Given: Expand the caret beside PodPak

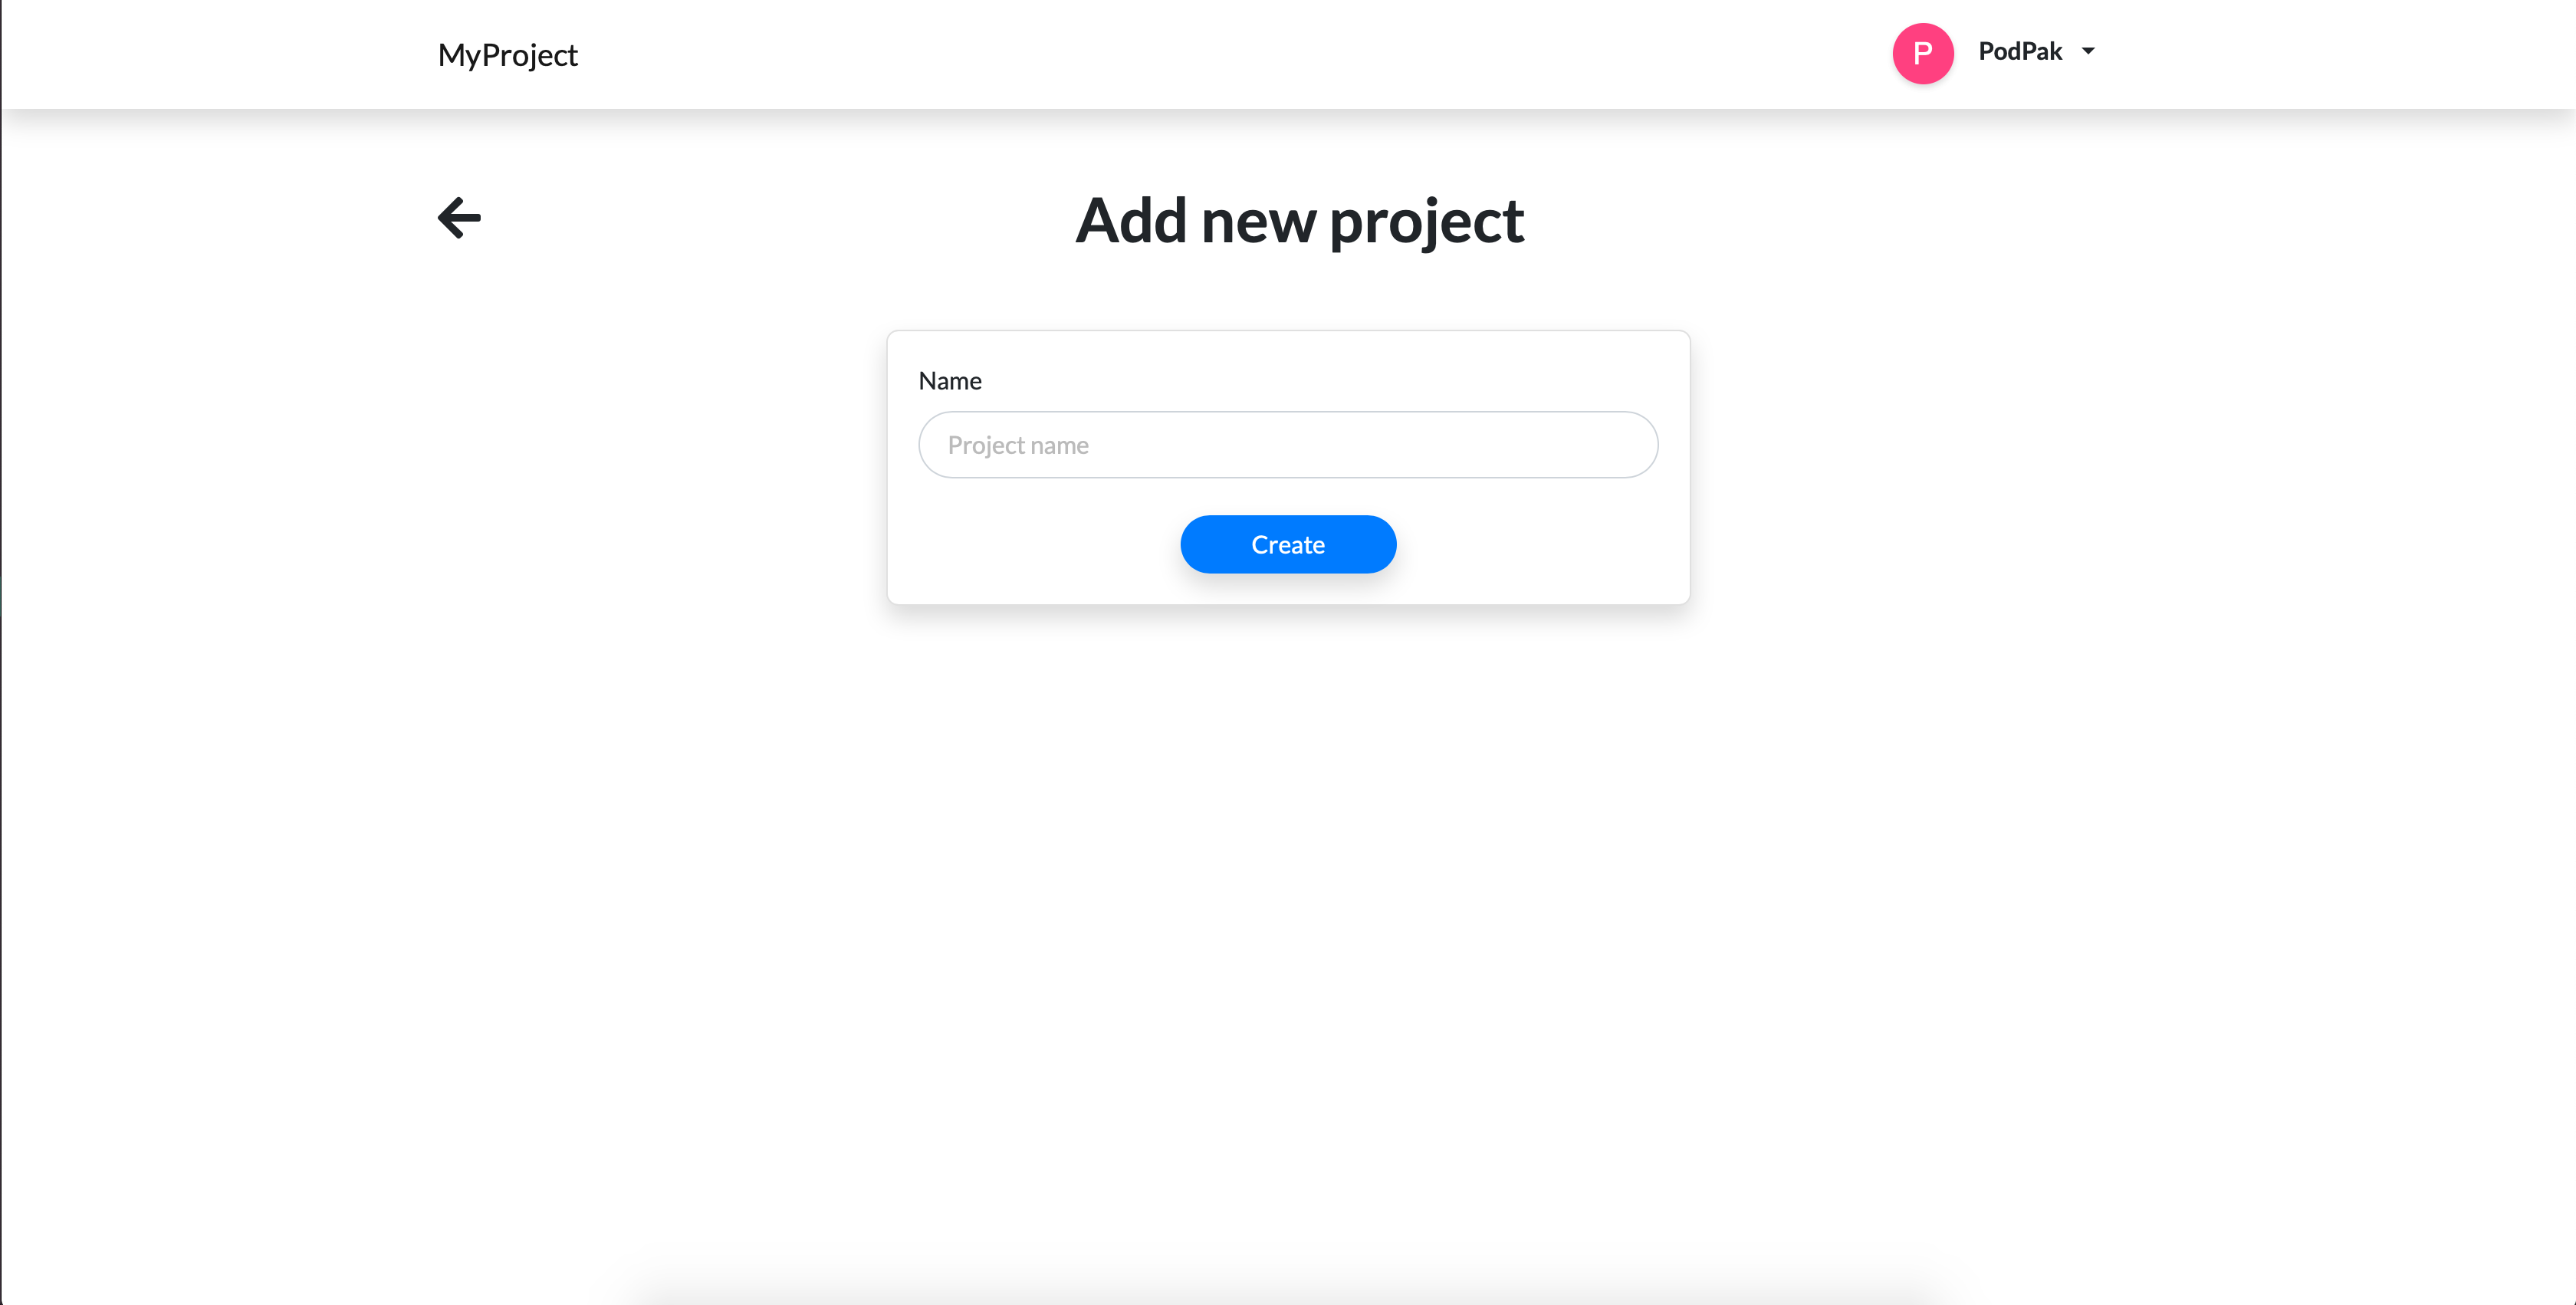Looking at the screenshot, I should click(x=2088, y=51).
